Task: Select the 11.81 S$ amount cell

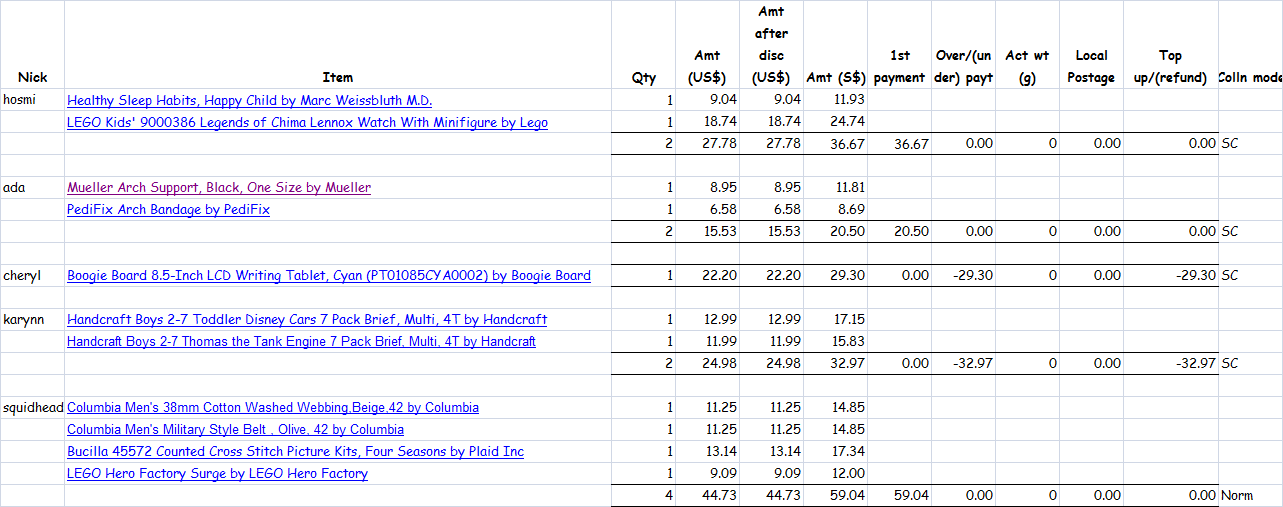Action: 835,188
